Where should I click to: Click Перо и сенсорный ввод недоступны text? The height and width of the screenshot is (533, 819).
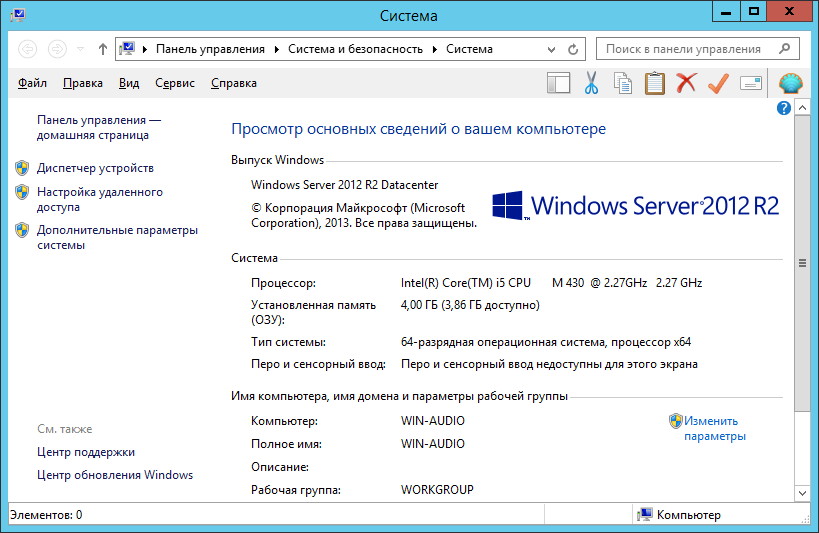click(x=549, y=364)
